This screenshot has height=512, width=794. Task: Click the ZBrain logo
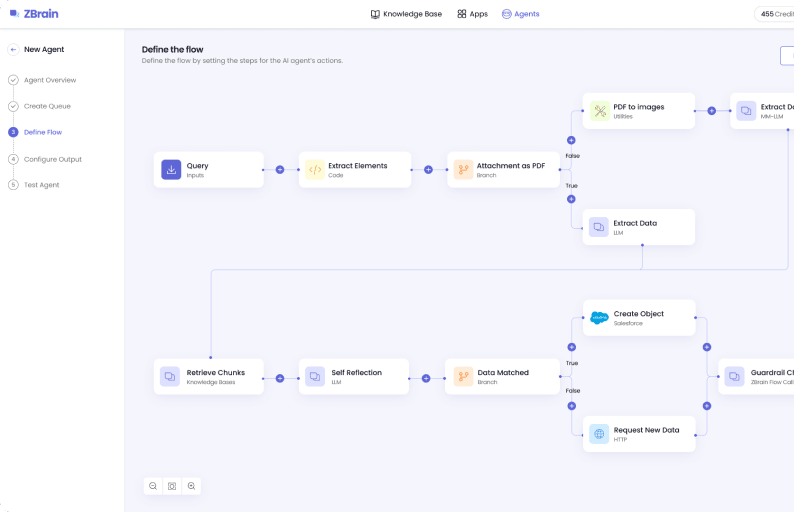34,14
